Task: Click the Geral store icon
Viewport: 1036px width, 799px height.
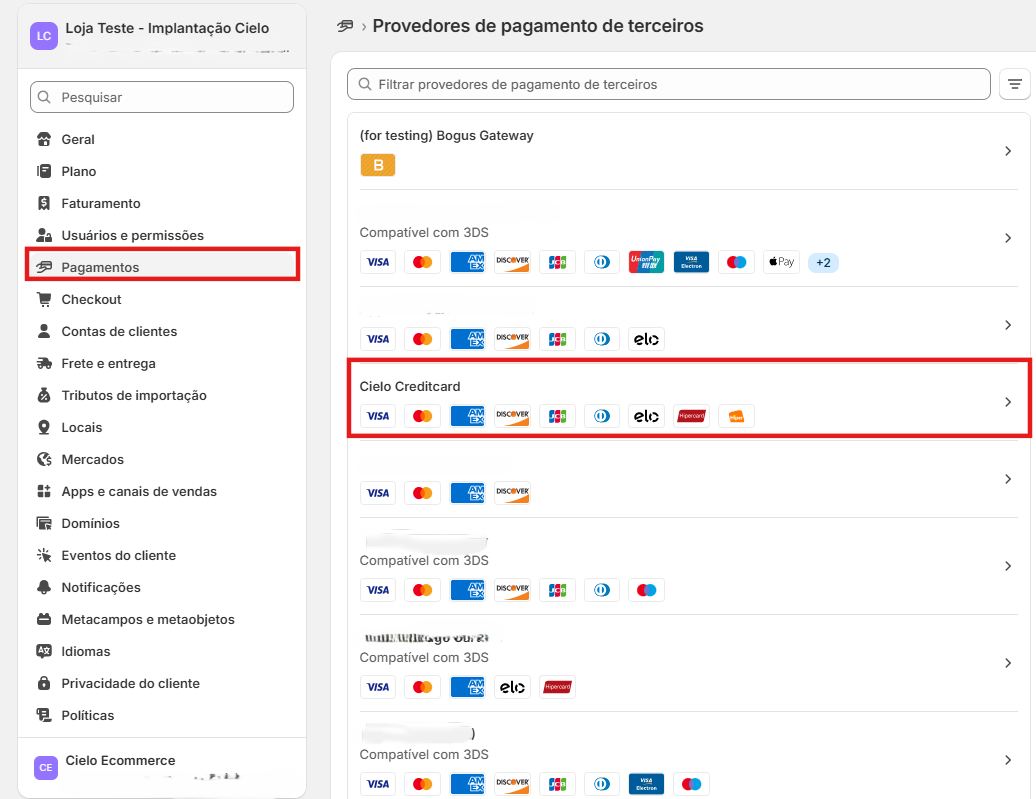Action: [44, 139]
